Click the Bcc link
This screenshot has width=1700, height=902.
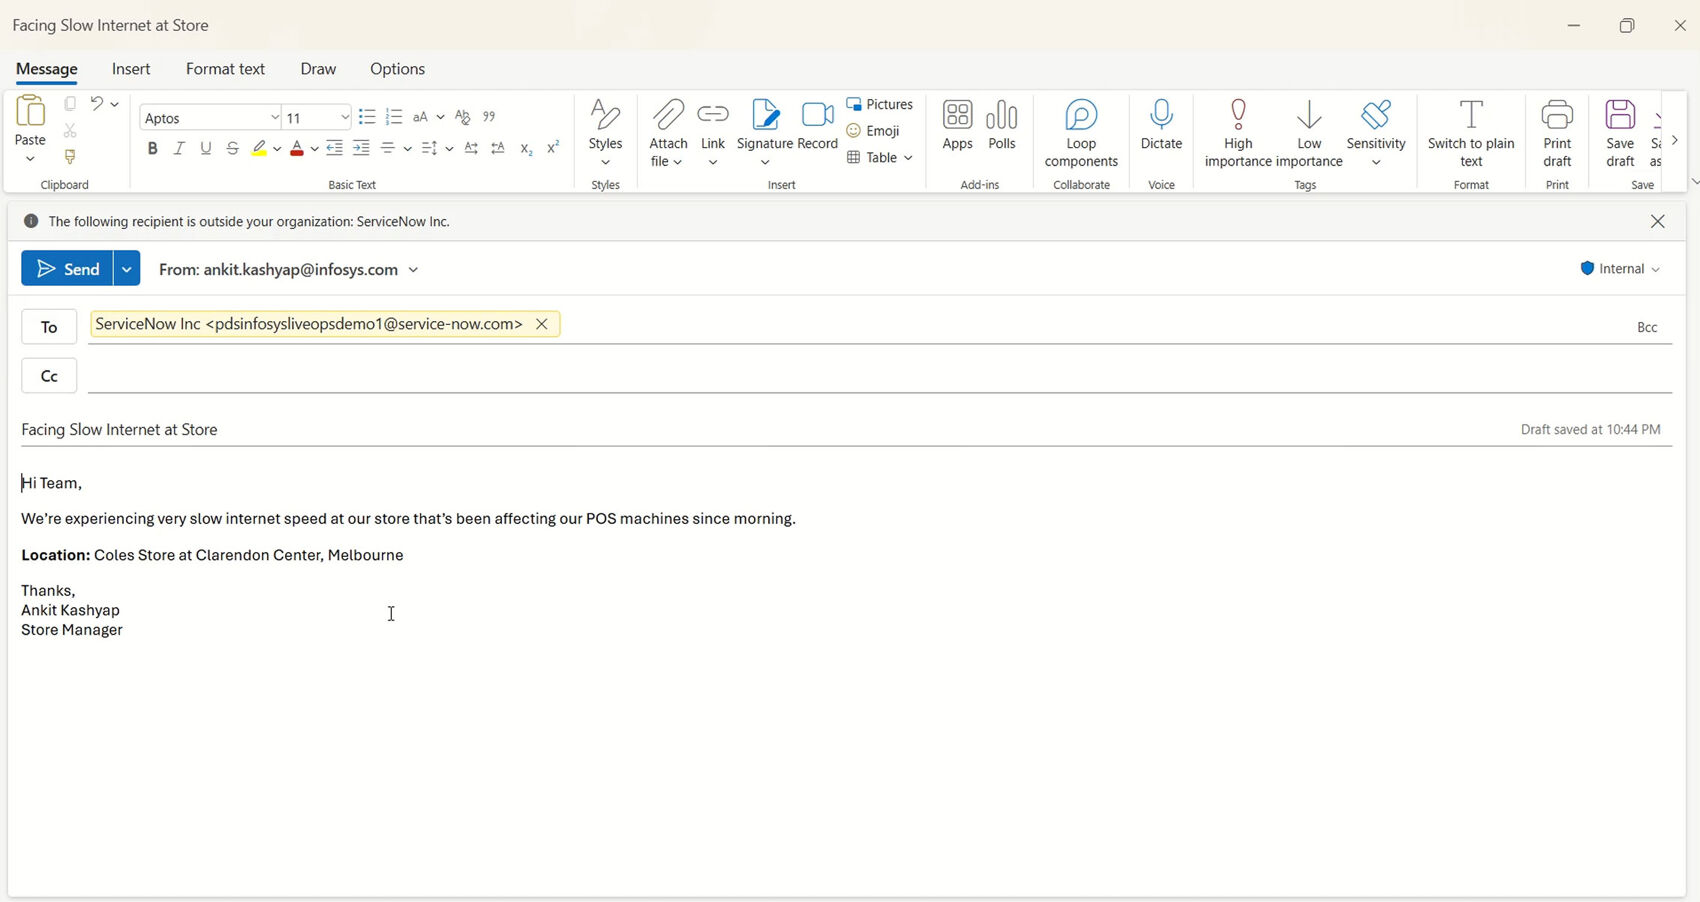point(1646,327)
